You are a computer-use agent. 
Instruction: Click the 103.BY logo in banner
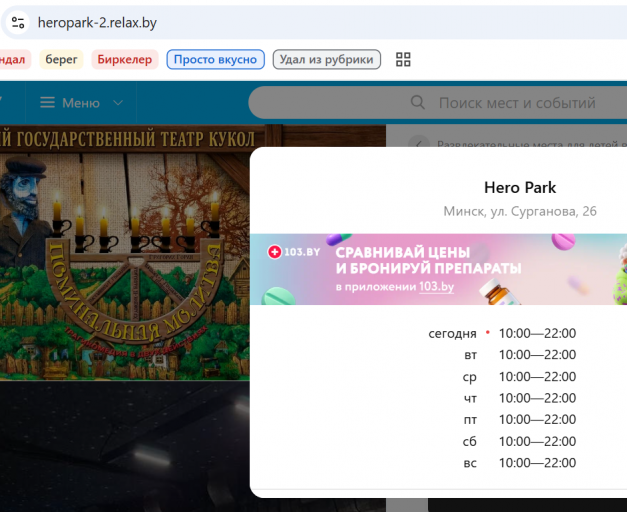tap(294, 252)
